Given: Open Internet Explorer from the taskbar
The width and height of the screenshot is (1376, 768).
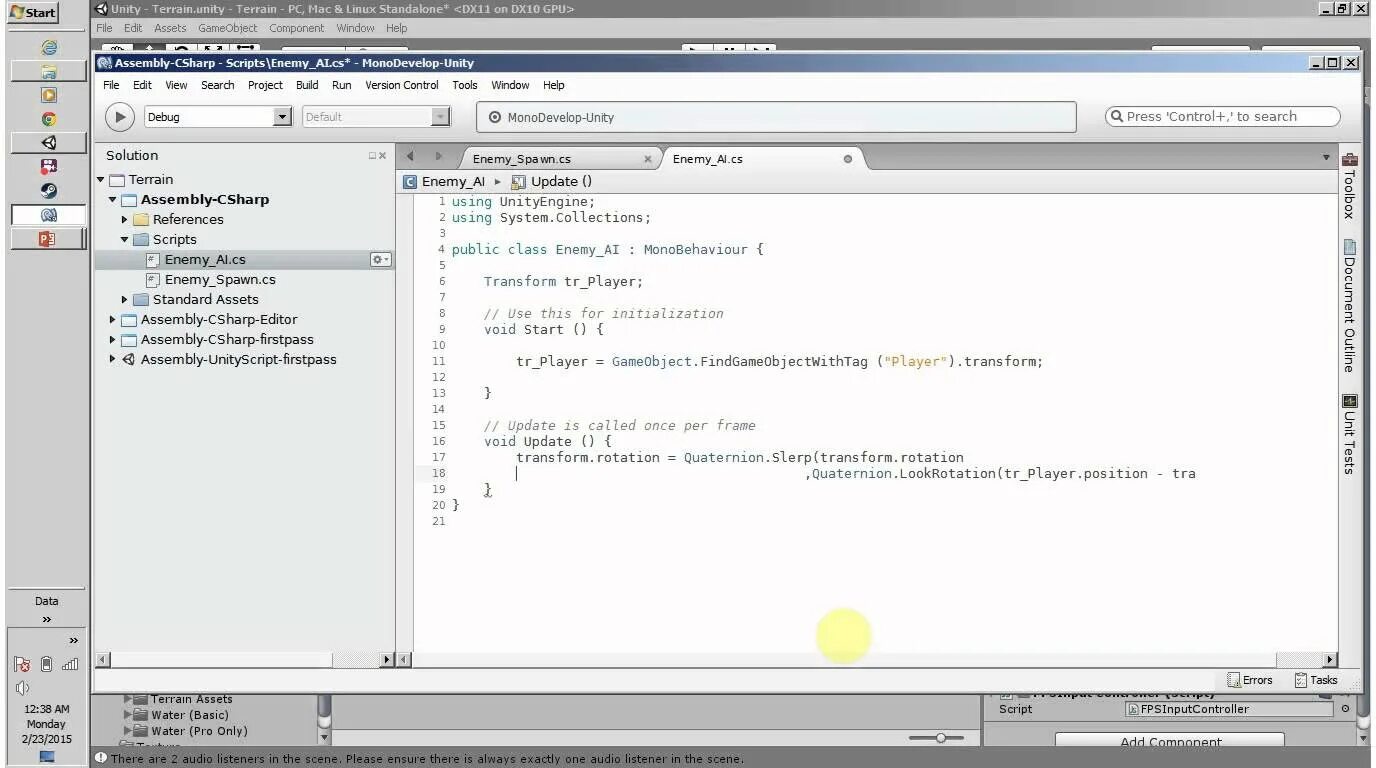Looking at the screenshot, I should coord(48,47).
